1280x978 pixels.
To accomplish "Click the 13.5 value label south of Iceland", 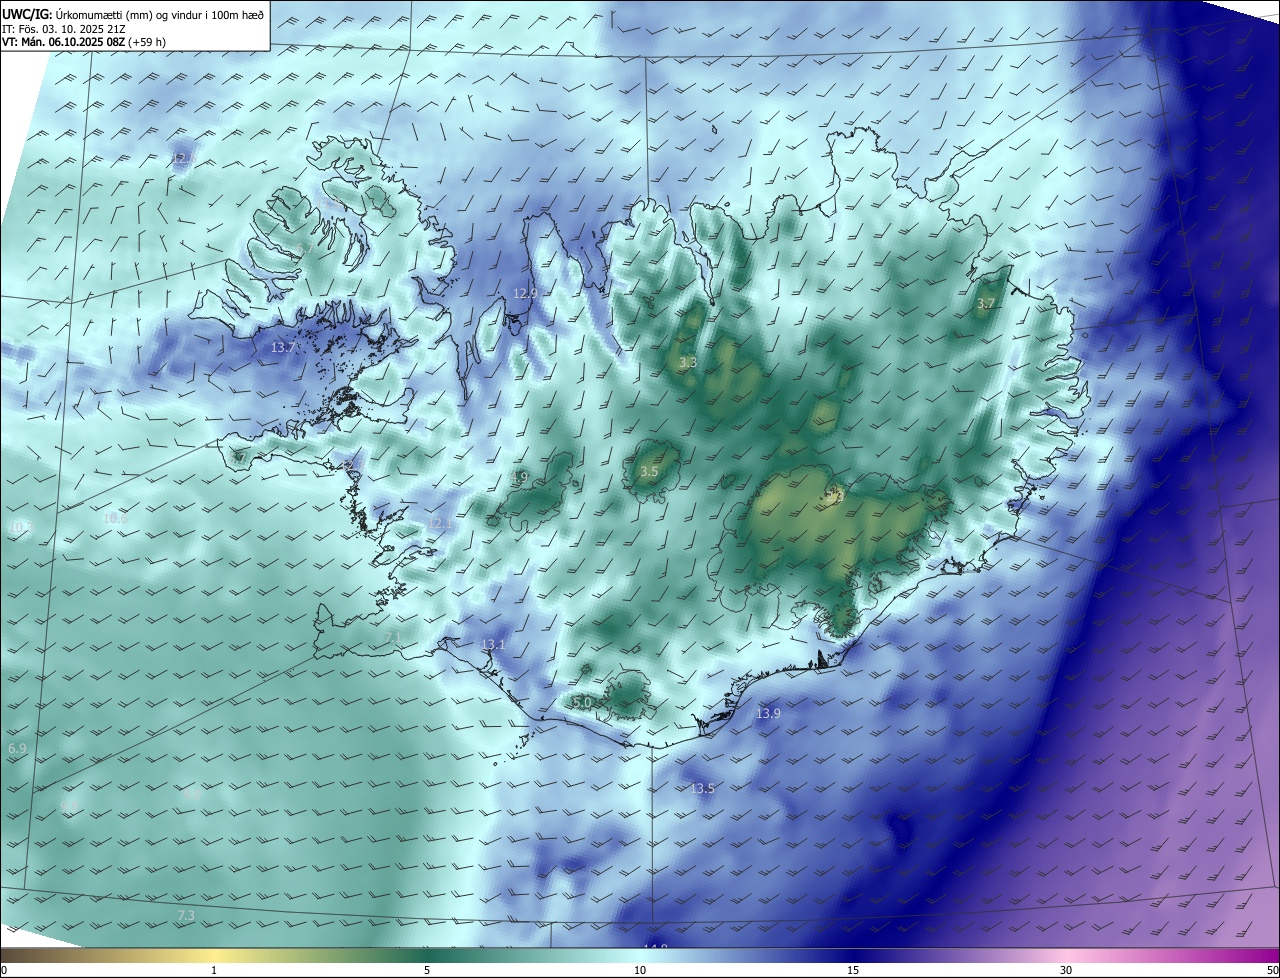I will click(703, 788).
